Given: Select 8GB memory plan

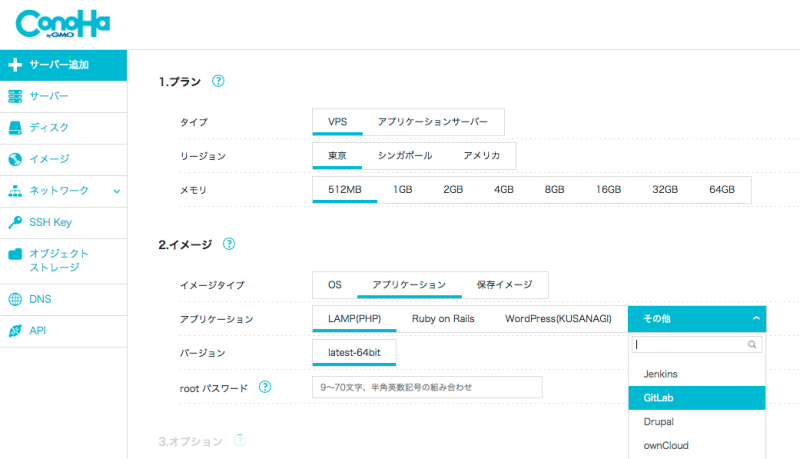Looking at the screenshot, I should point(555,190).
